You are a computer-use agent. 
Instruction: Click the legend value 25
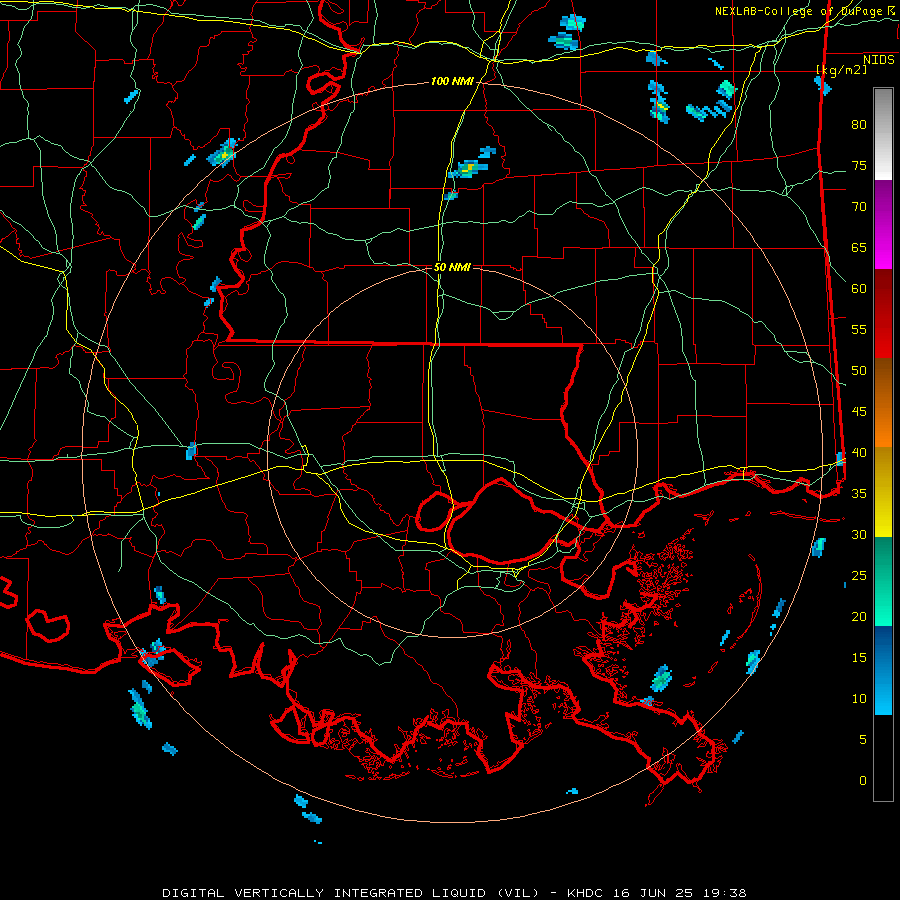pyautogui.click(x=859, y=576)
